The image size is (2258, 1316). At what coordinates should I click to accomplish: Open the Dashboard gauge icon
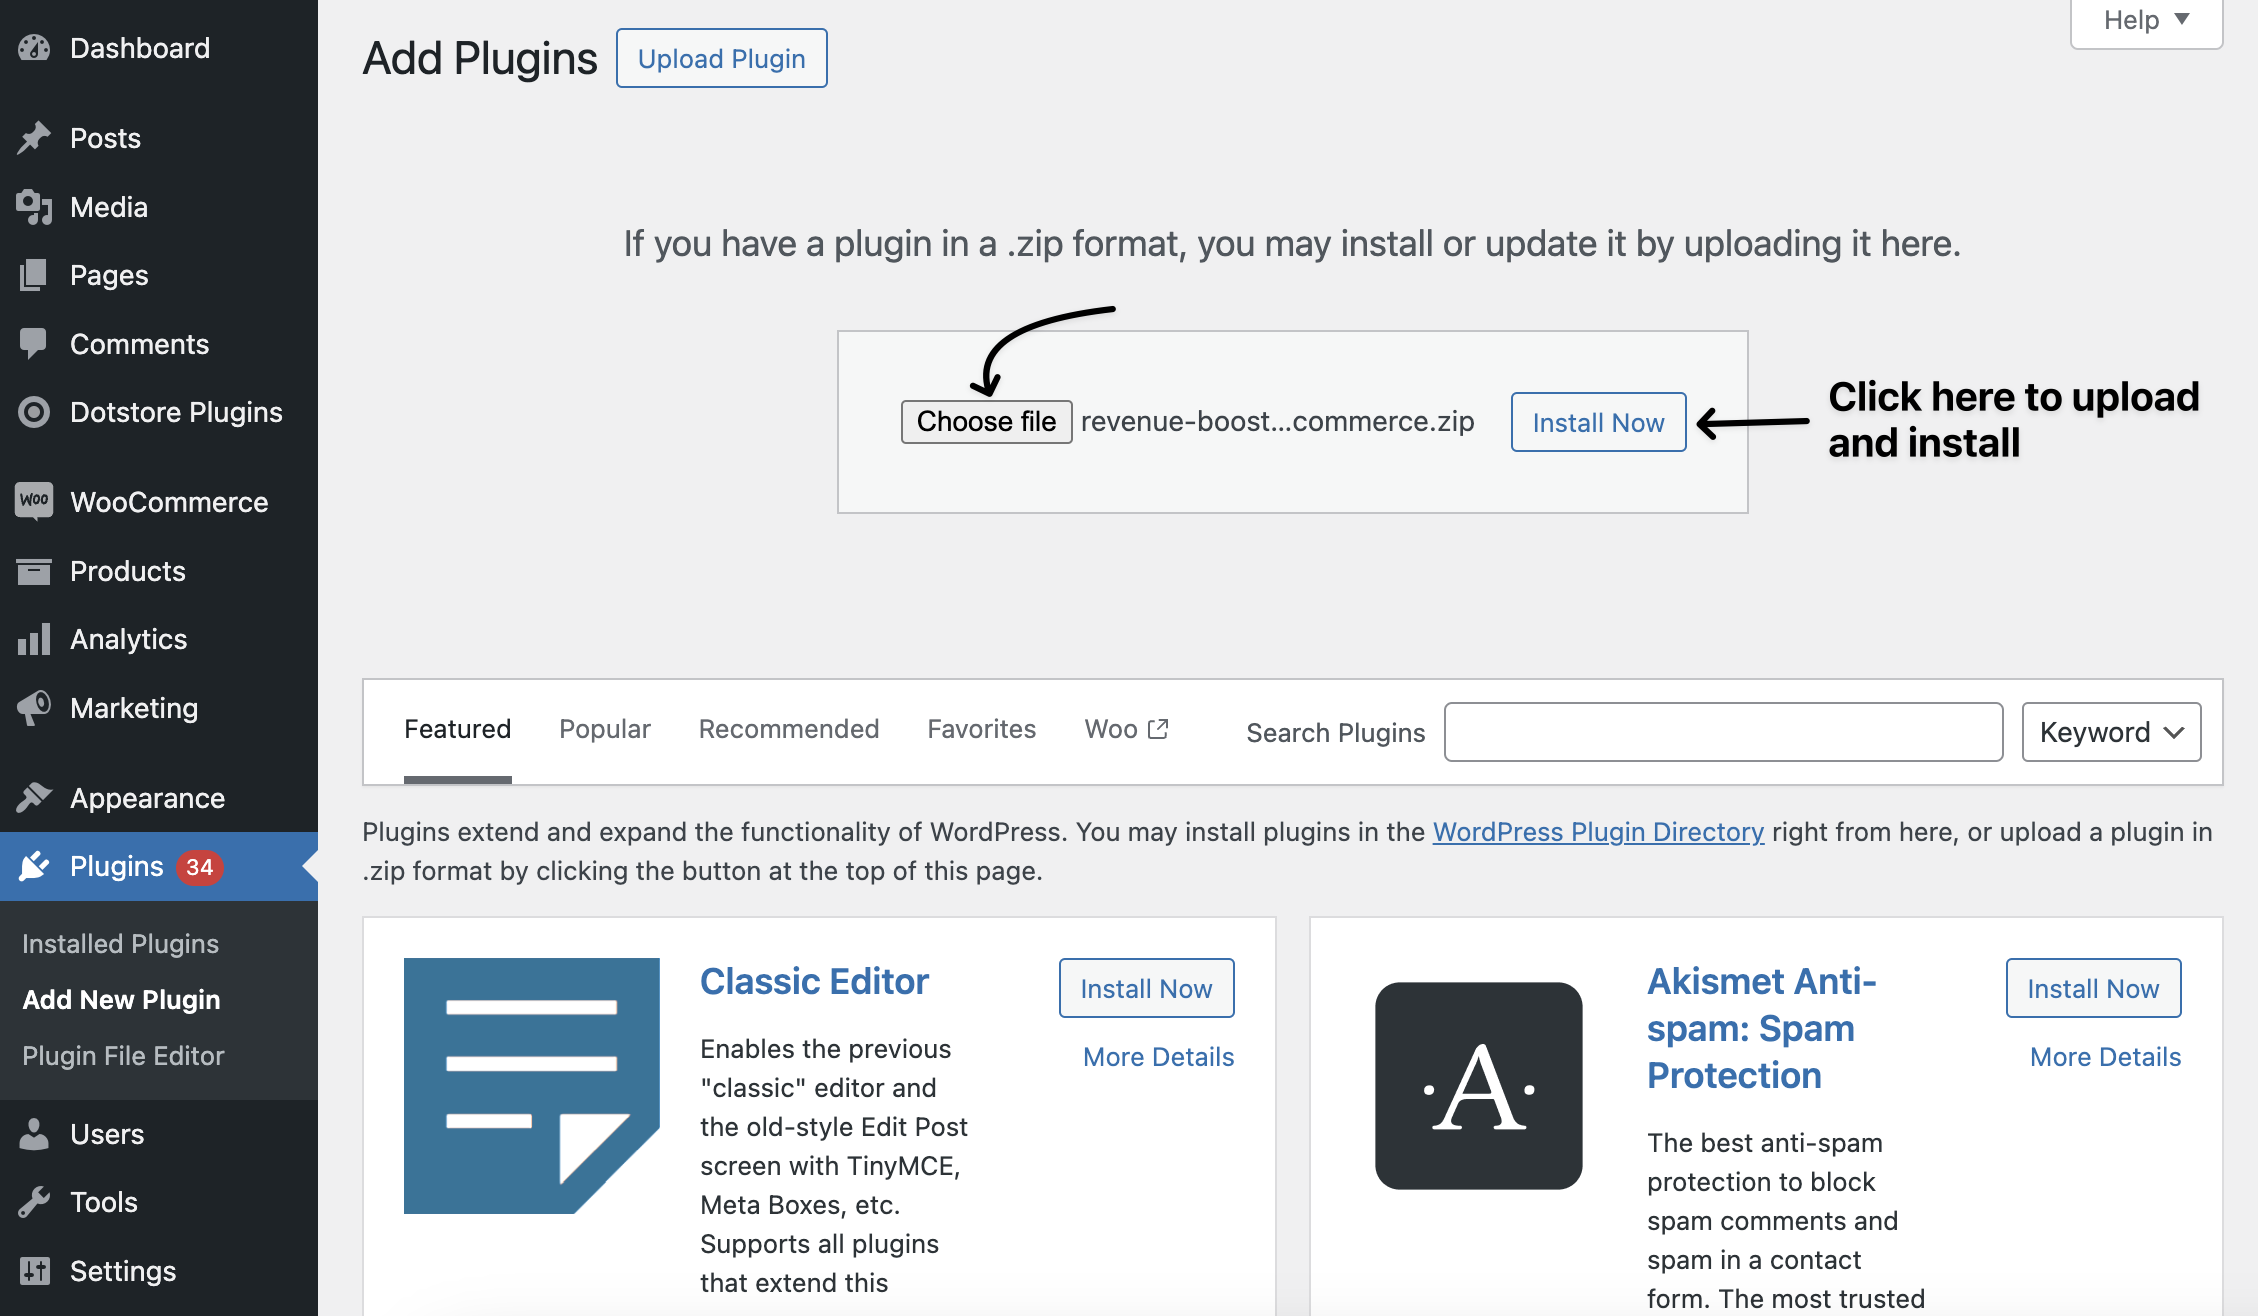(34, 48)
